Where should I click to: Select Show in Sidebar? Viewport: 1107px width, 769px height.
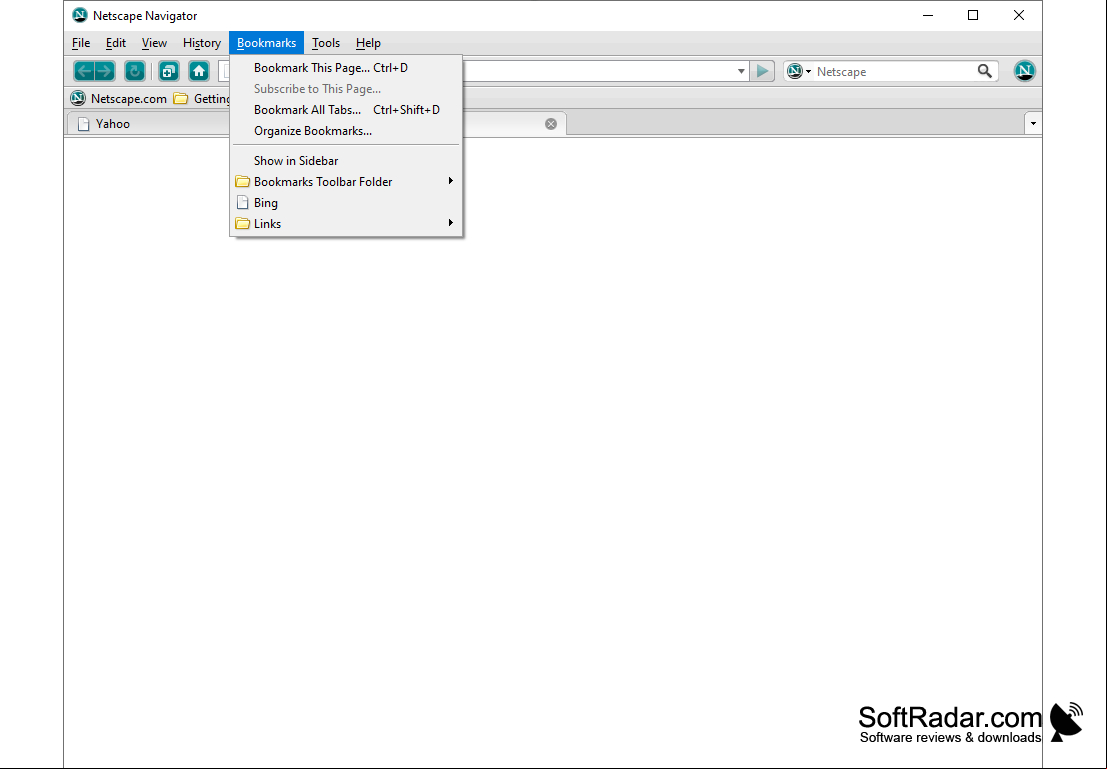click(x=346, y=160)
